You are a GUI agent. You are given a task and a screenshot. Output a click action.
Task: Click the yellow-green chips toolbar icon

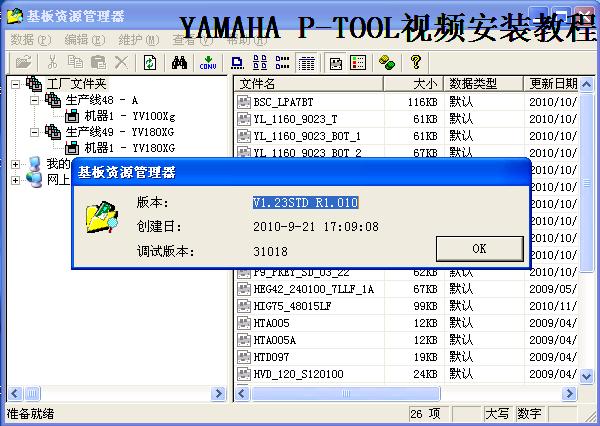(x=386, y=62)
